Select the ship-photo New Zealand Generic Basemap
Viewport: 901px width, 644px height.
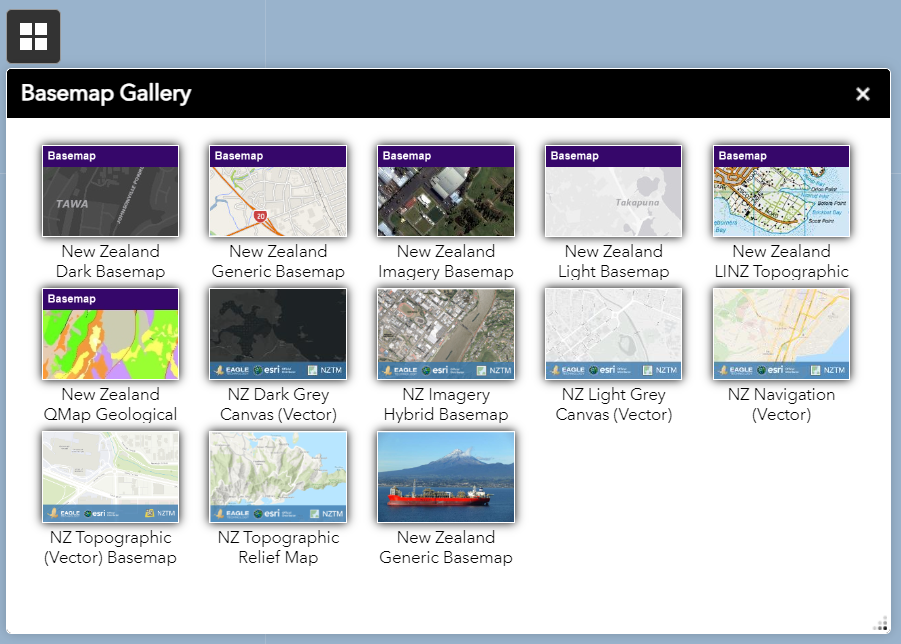tap(445, 477)
